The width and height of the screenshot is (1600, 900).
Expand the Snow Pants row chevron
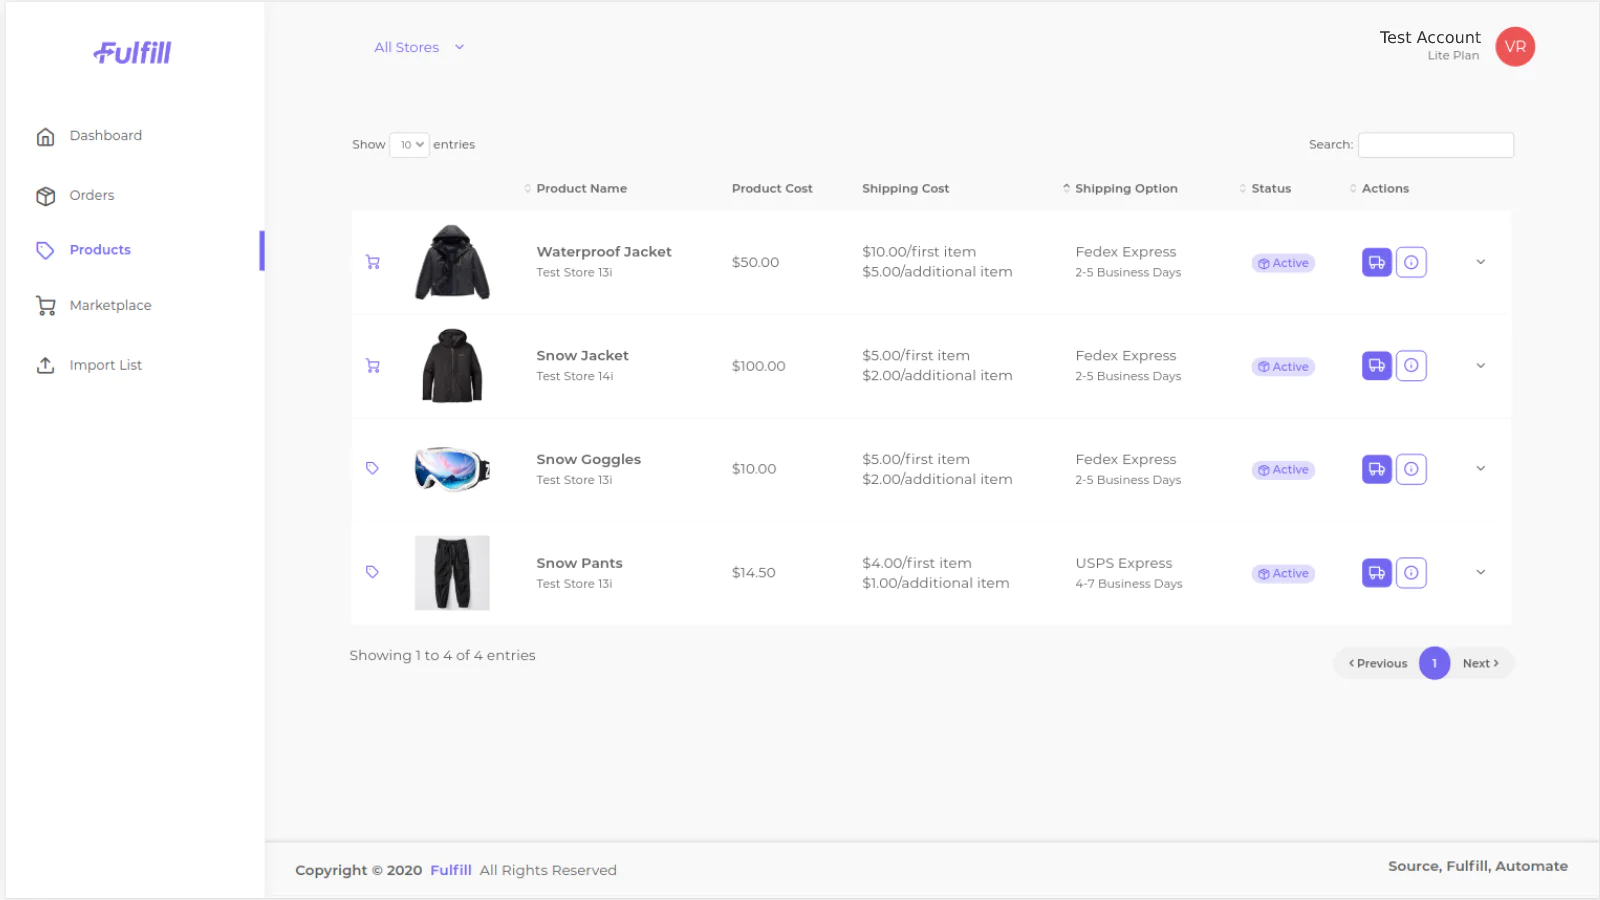(x=1480, y=572)
